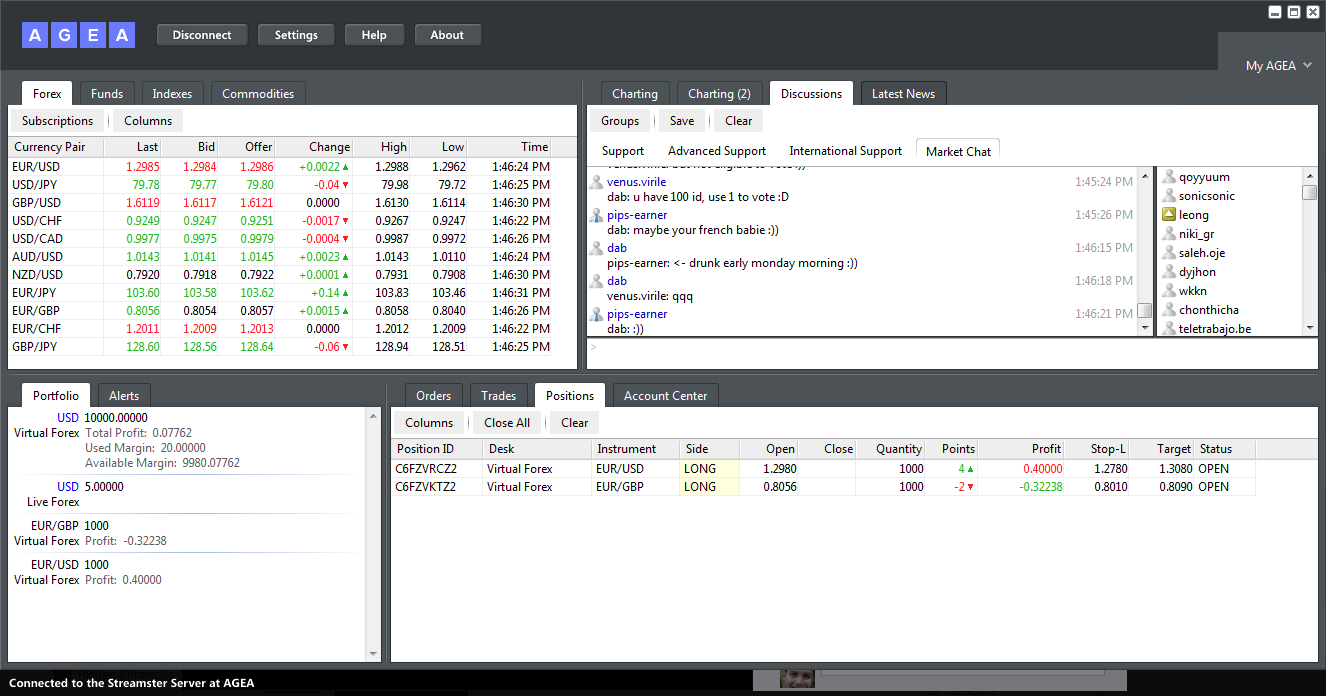Click Portfolio panel scroll-down arrow
Screen dimensions: 1326x696
point(374,654)
